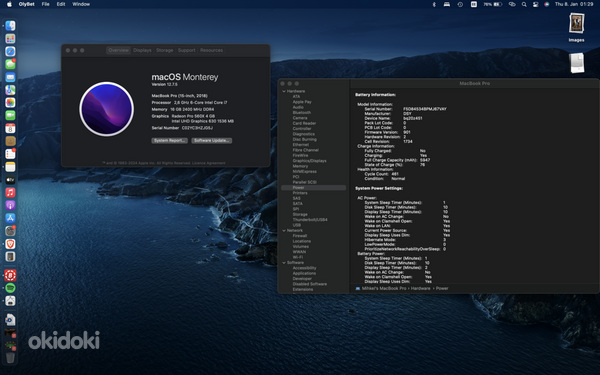
Task: Open Finder from the dock
Action: click(10, 26)
